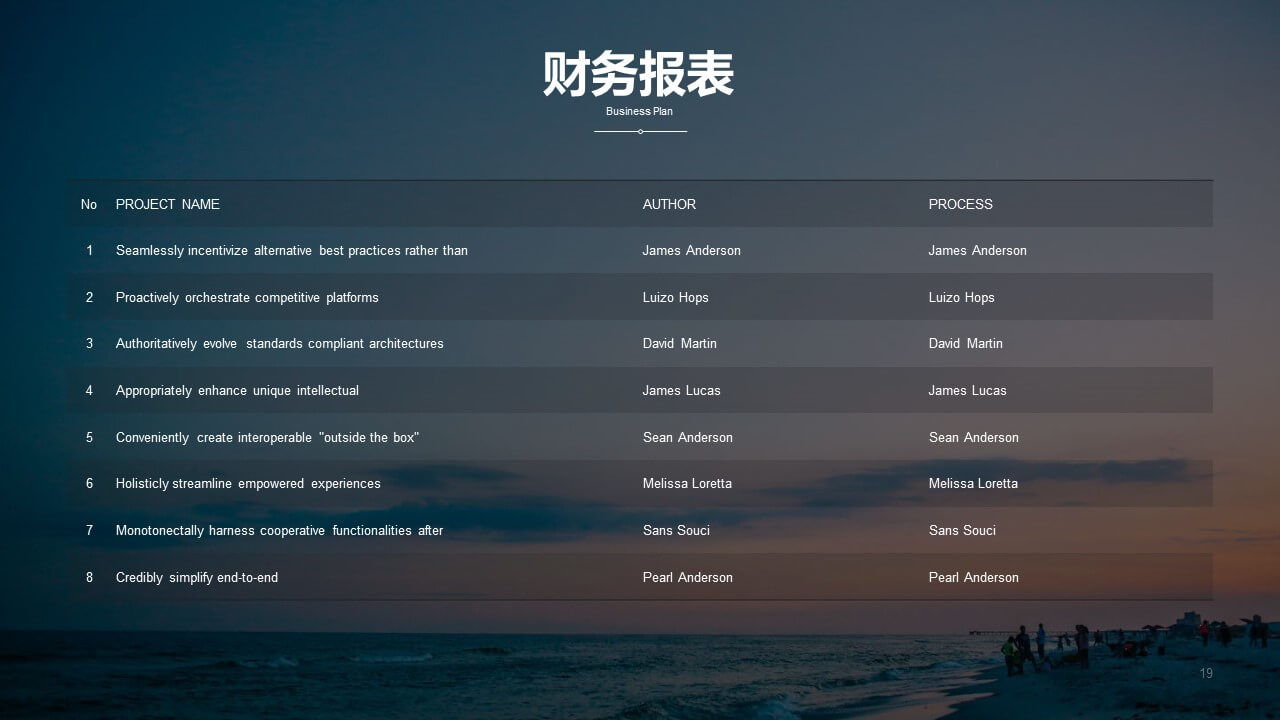Viewport: 1280px width, 720px height.
Task: Click Sean Anderson in the PROCESS column
Action: (x=974, y=437)
